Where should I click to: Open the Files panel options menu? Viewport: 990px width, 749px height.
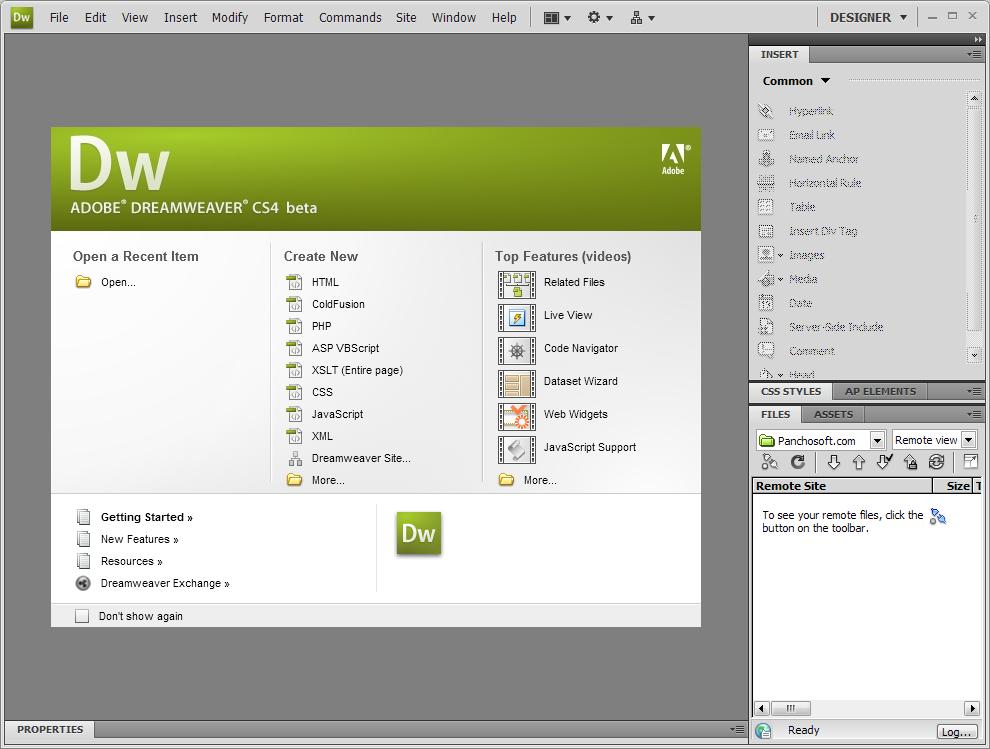974,414
